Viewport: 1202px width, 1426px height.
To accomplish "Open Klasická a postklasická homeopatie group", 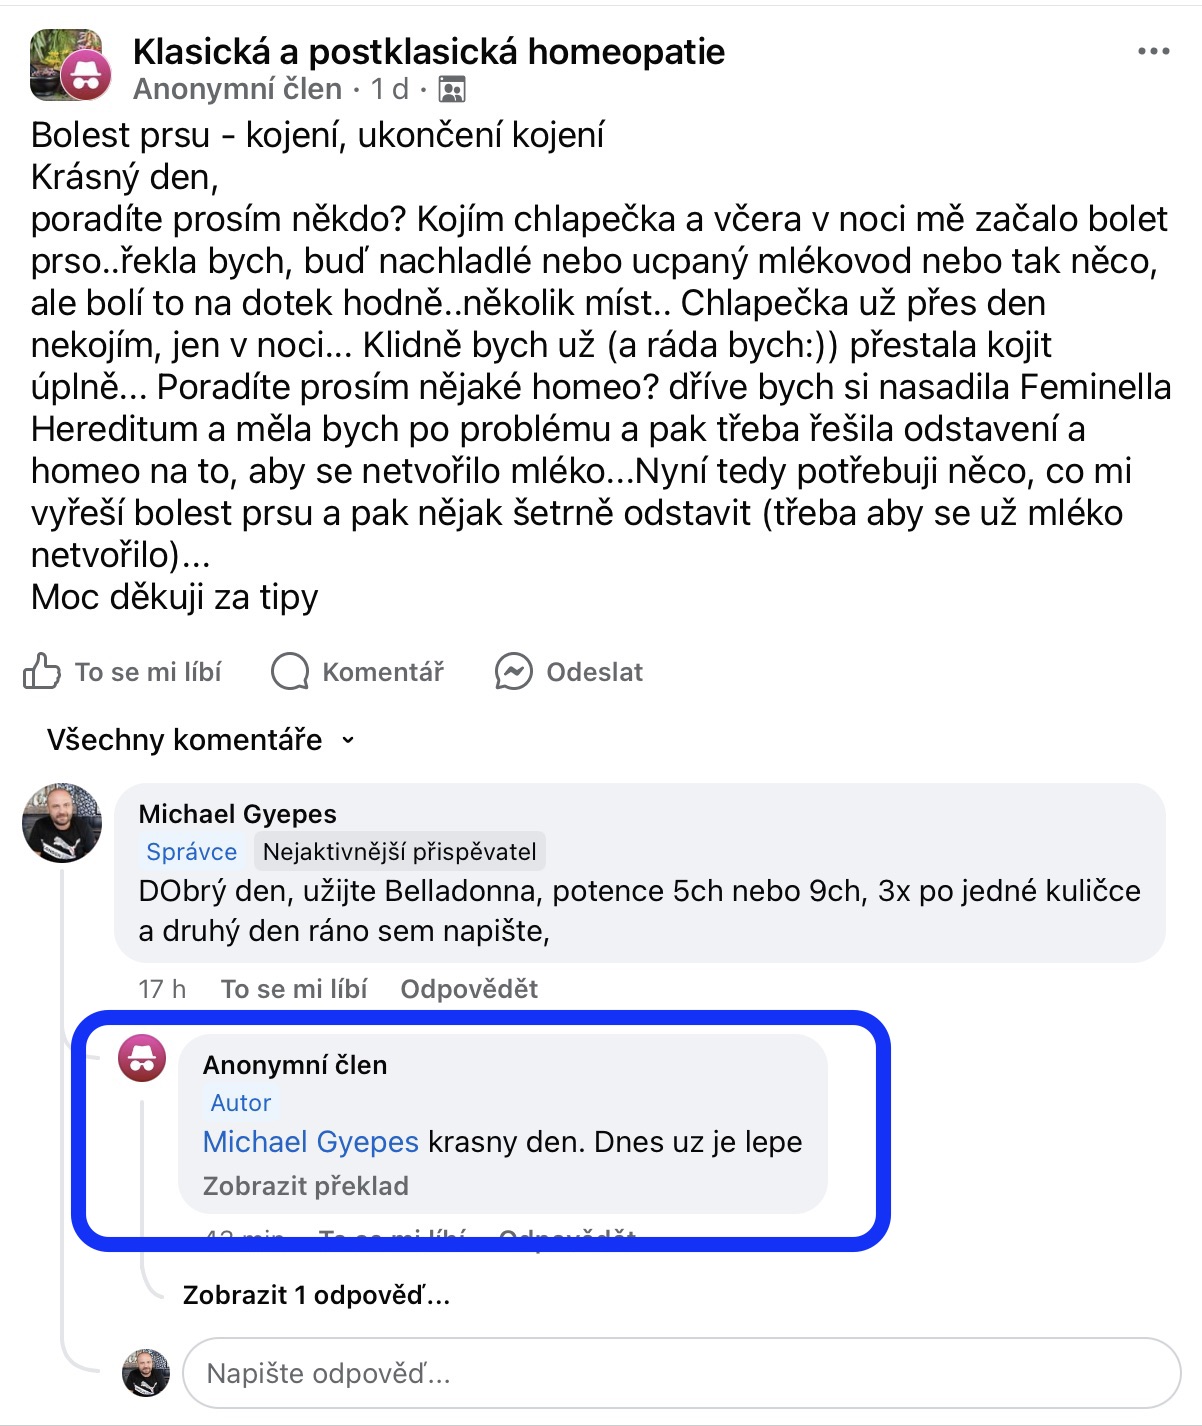I will (428, 51).
